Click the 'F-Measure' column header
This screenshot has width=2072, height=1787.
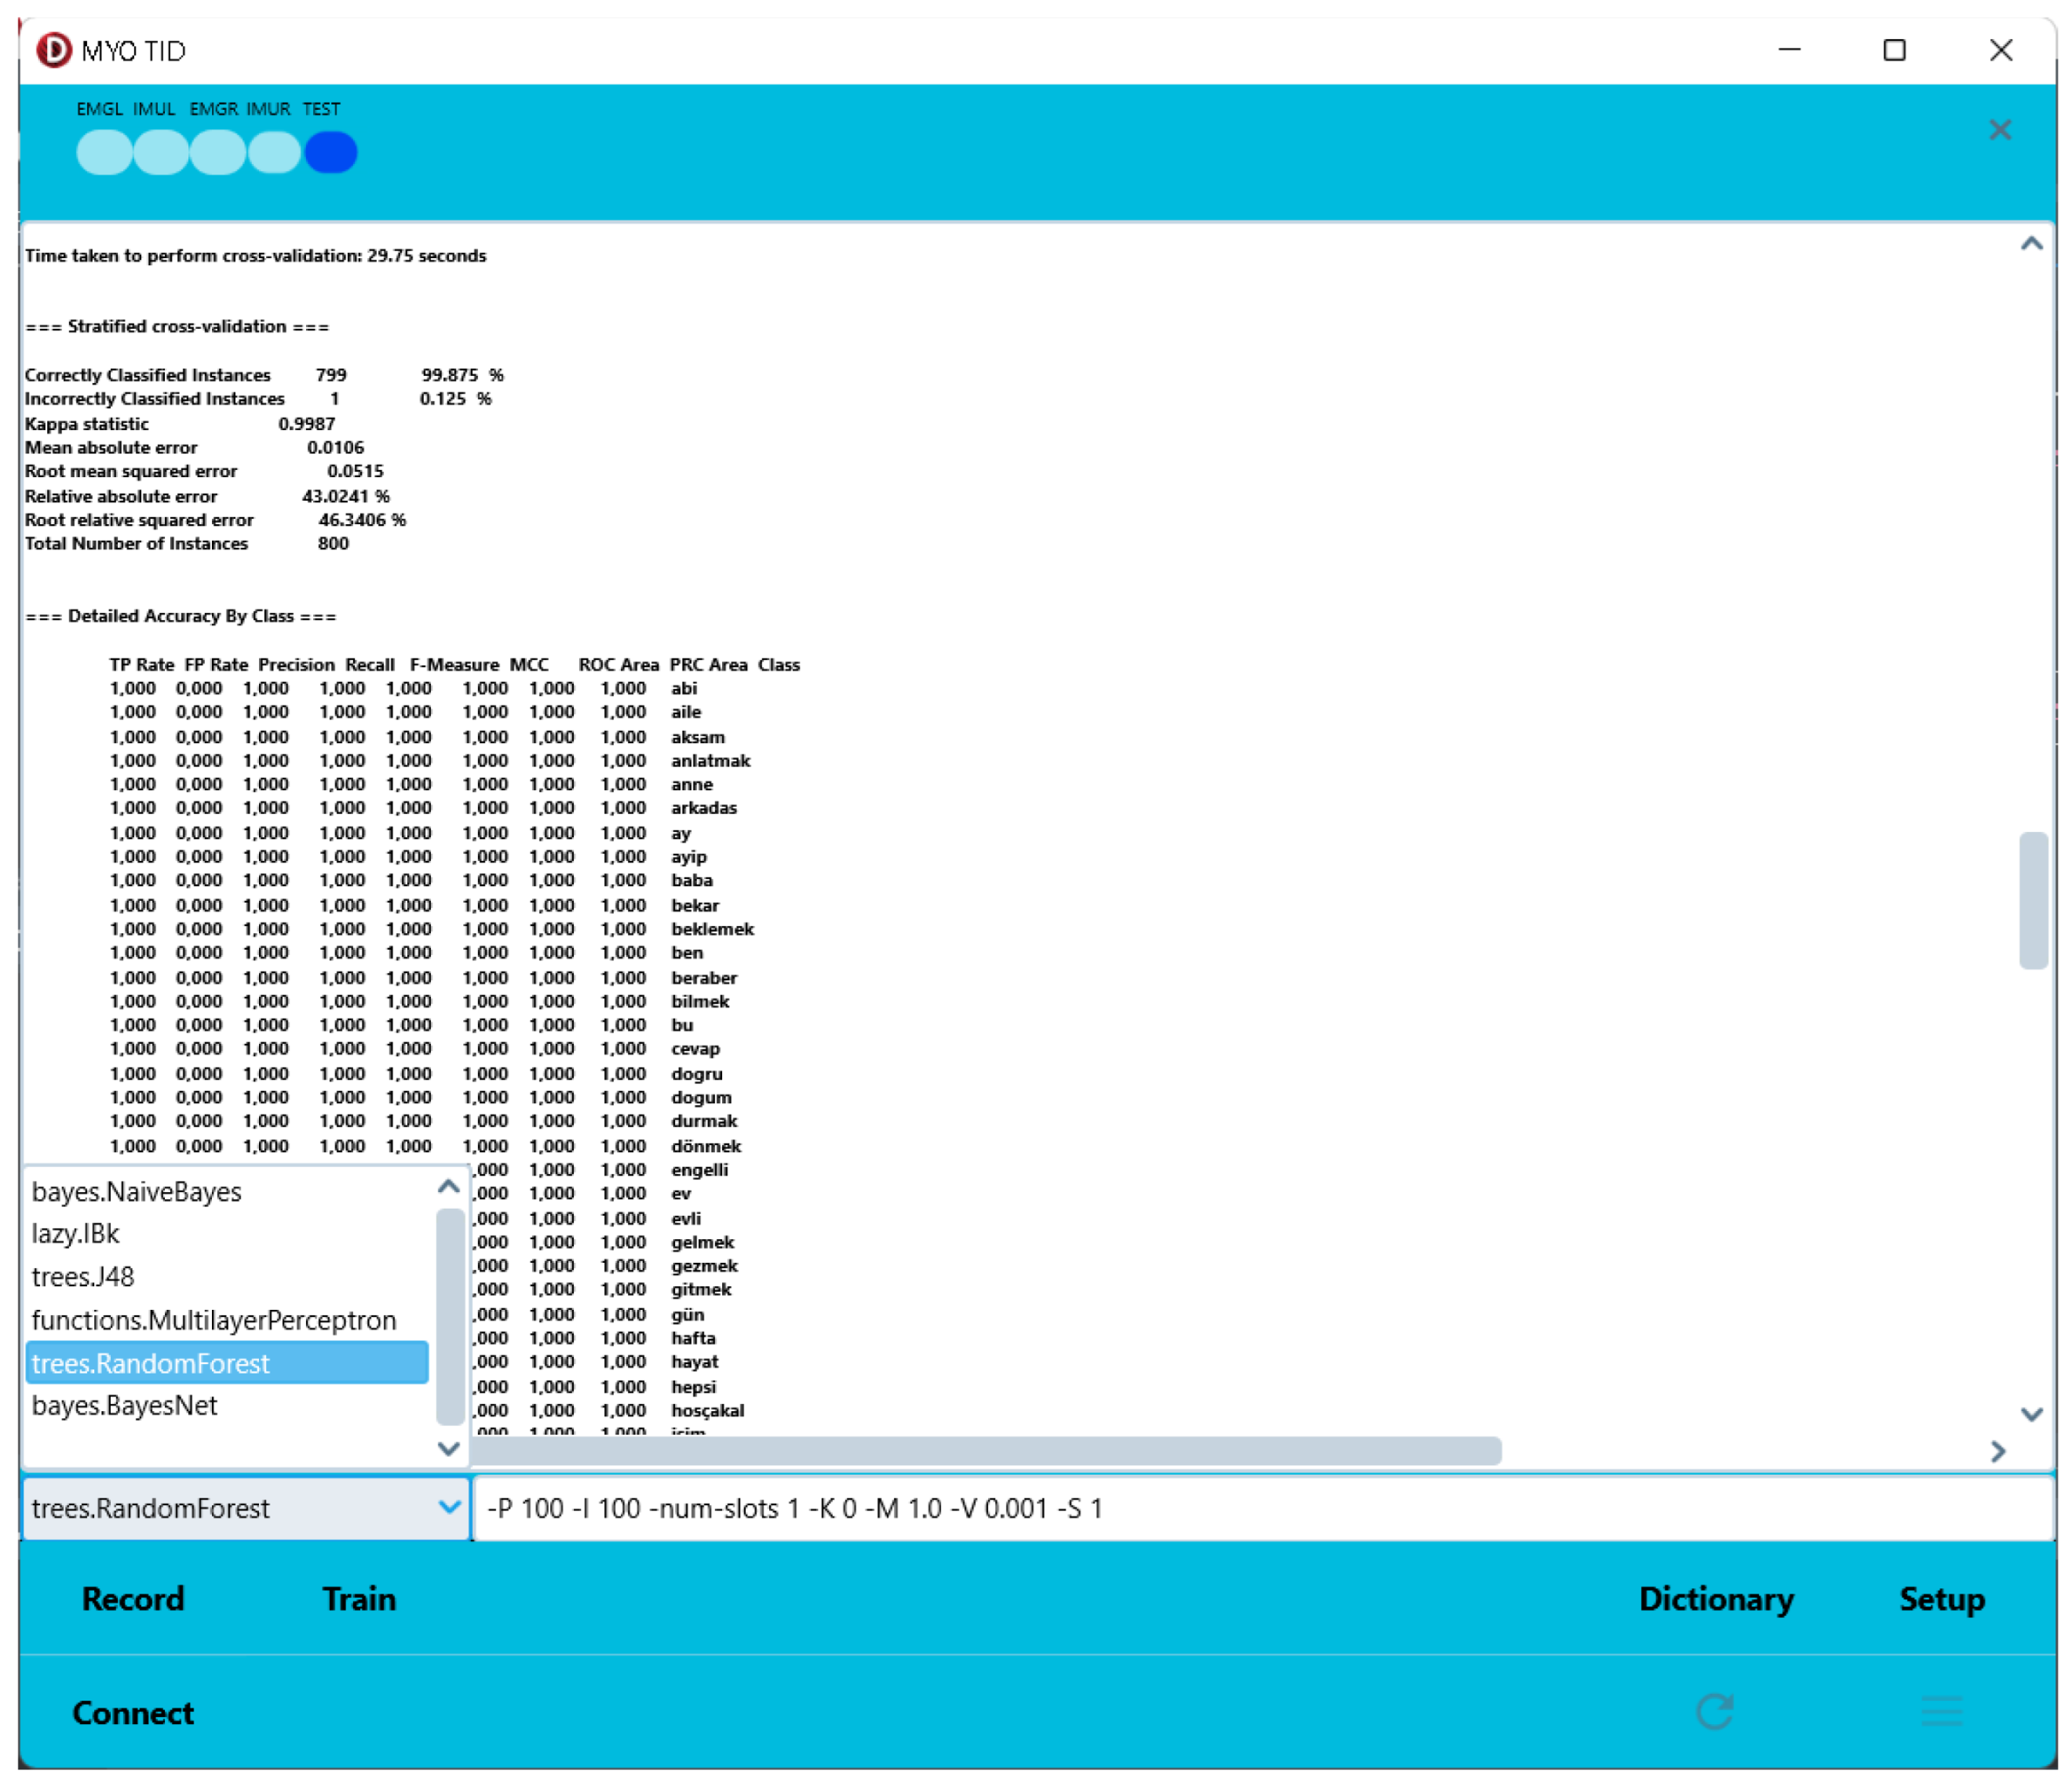pyautogui.click(x=454, y=665)
